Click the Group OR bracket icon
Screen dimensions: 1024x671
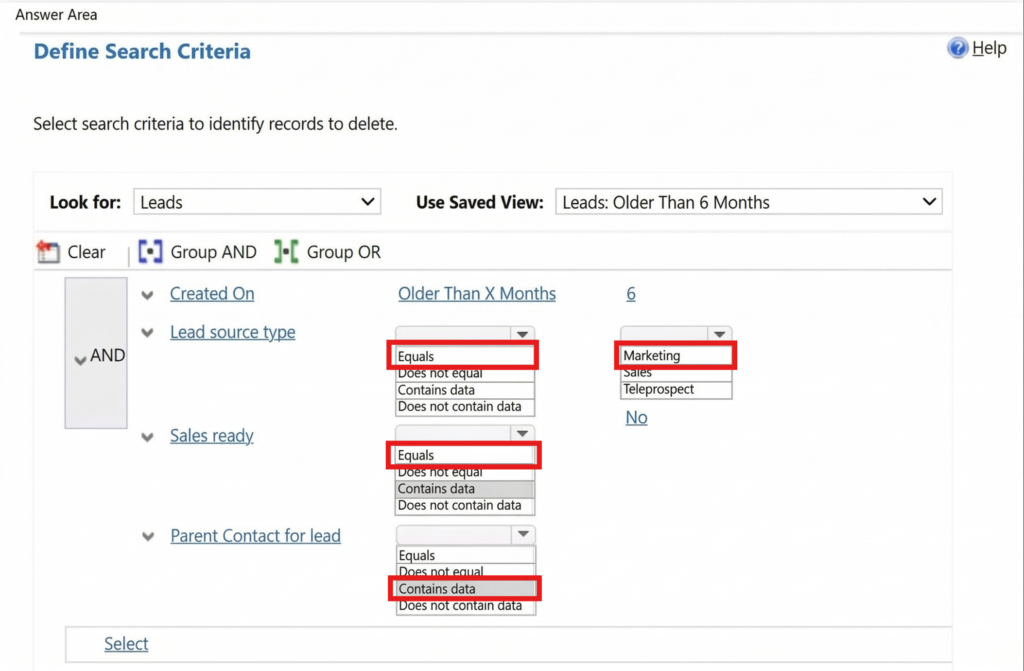click(286, 252)
